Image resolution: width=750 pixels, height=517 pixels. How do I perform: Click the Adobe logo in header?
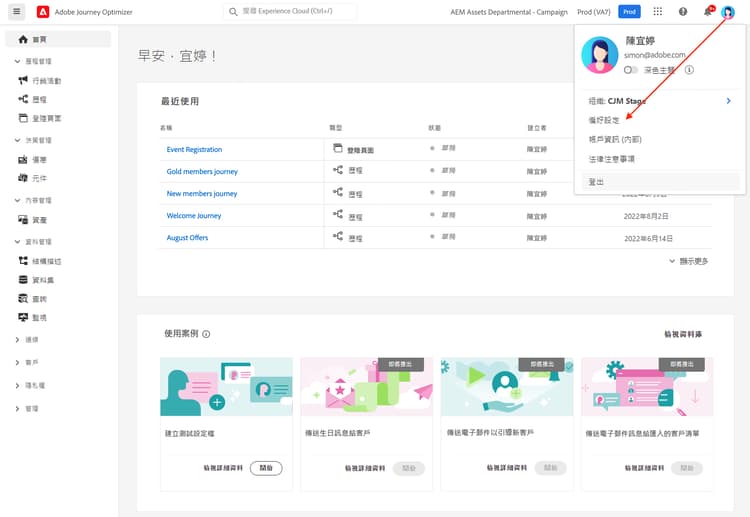43,11
